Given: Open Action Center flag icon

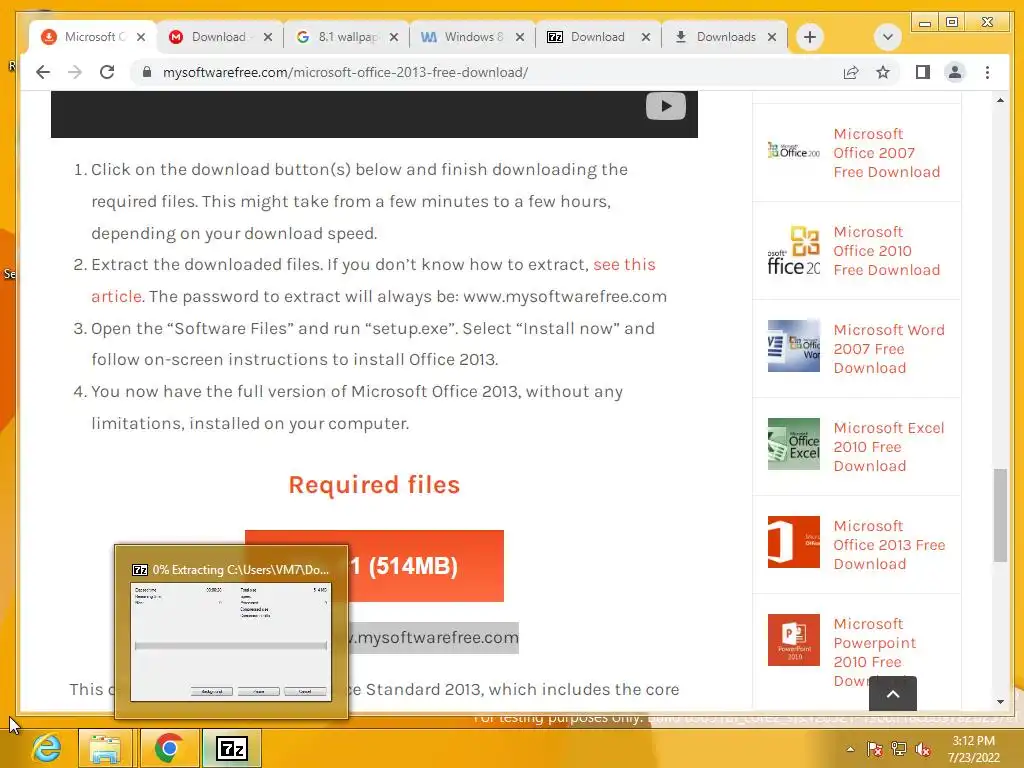Looking at the screenshot, I should click(874, 749).
